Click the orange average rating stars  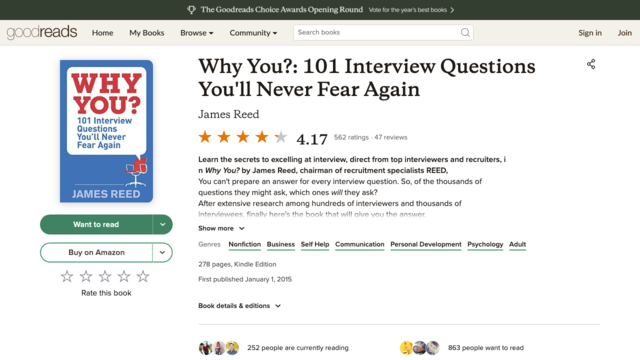pos(243,137)
